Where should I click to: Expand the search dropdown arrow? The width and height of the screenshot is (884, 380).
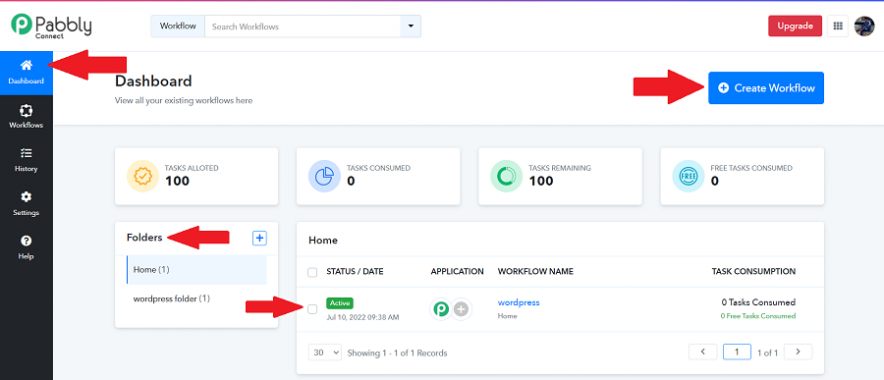410,26
